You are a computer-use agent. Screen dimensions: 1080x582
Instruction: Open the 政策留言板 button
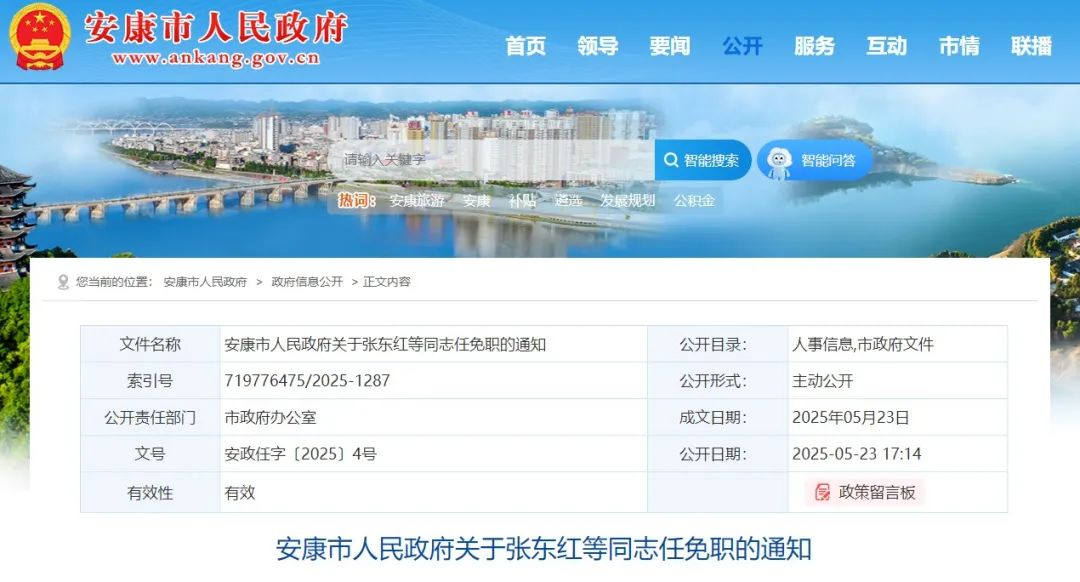click(x=865, y=492)
